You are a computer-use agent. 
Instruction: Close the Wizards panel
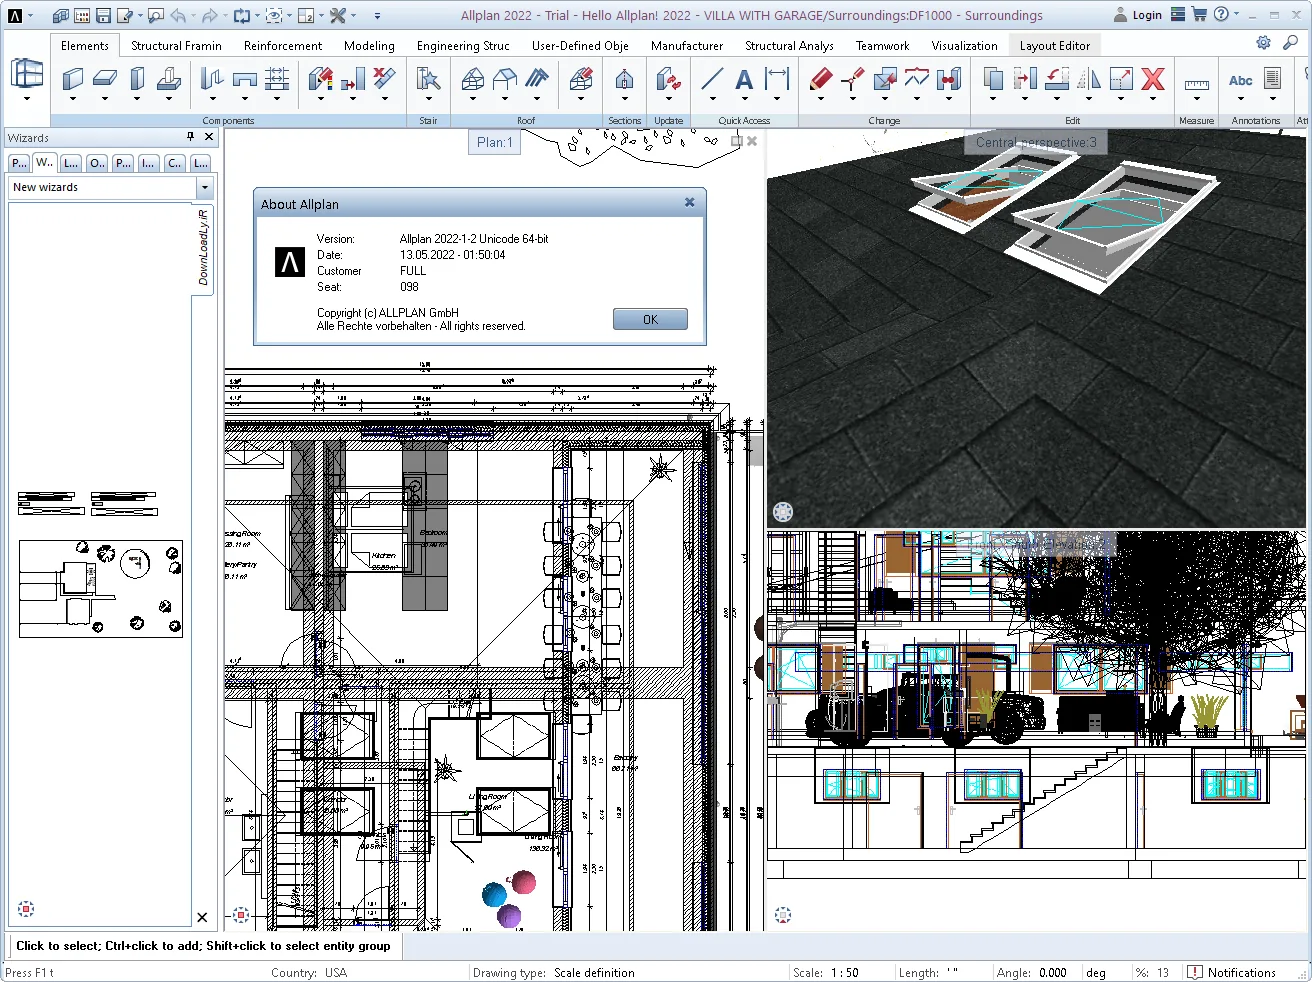click(208, 137)
